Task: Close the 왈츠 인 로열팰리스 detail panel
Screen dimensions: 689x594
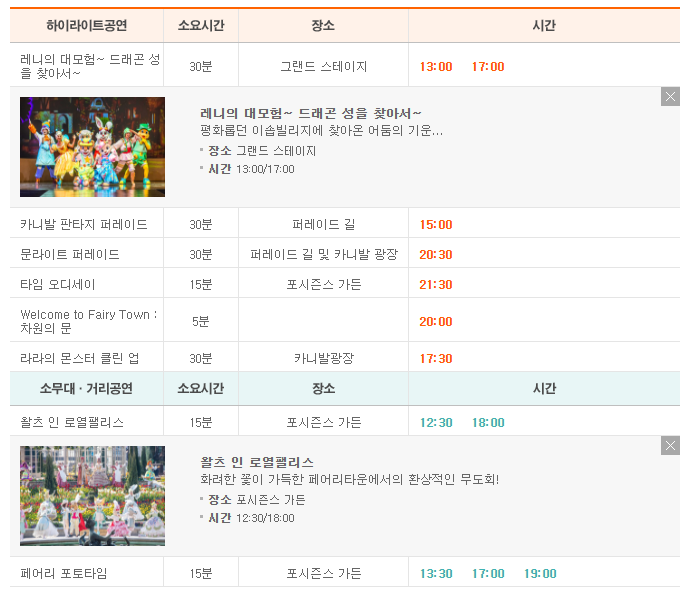Action: coord(670,446)
